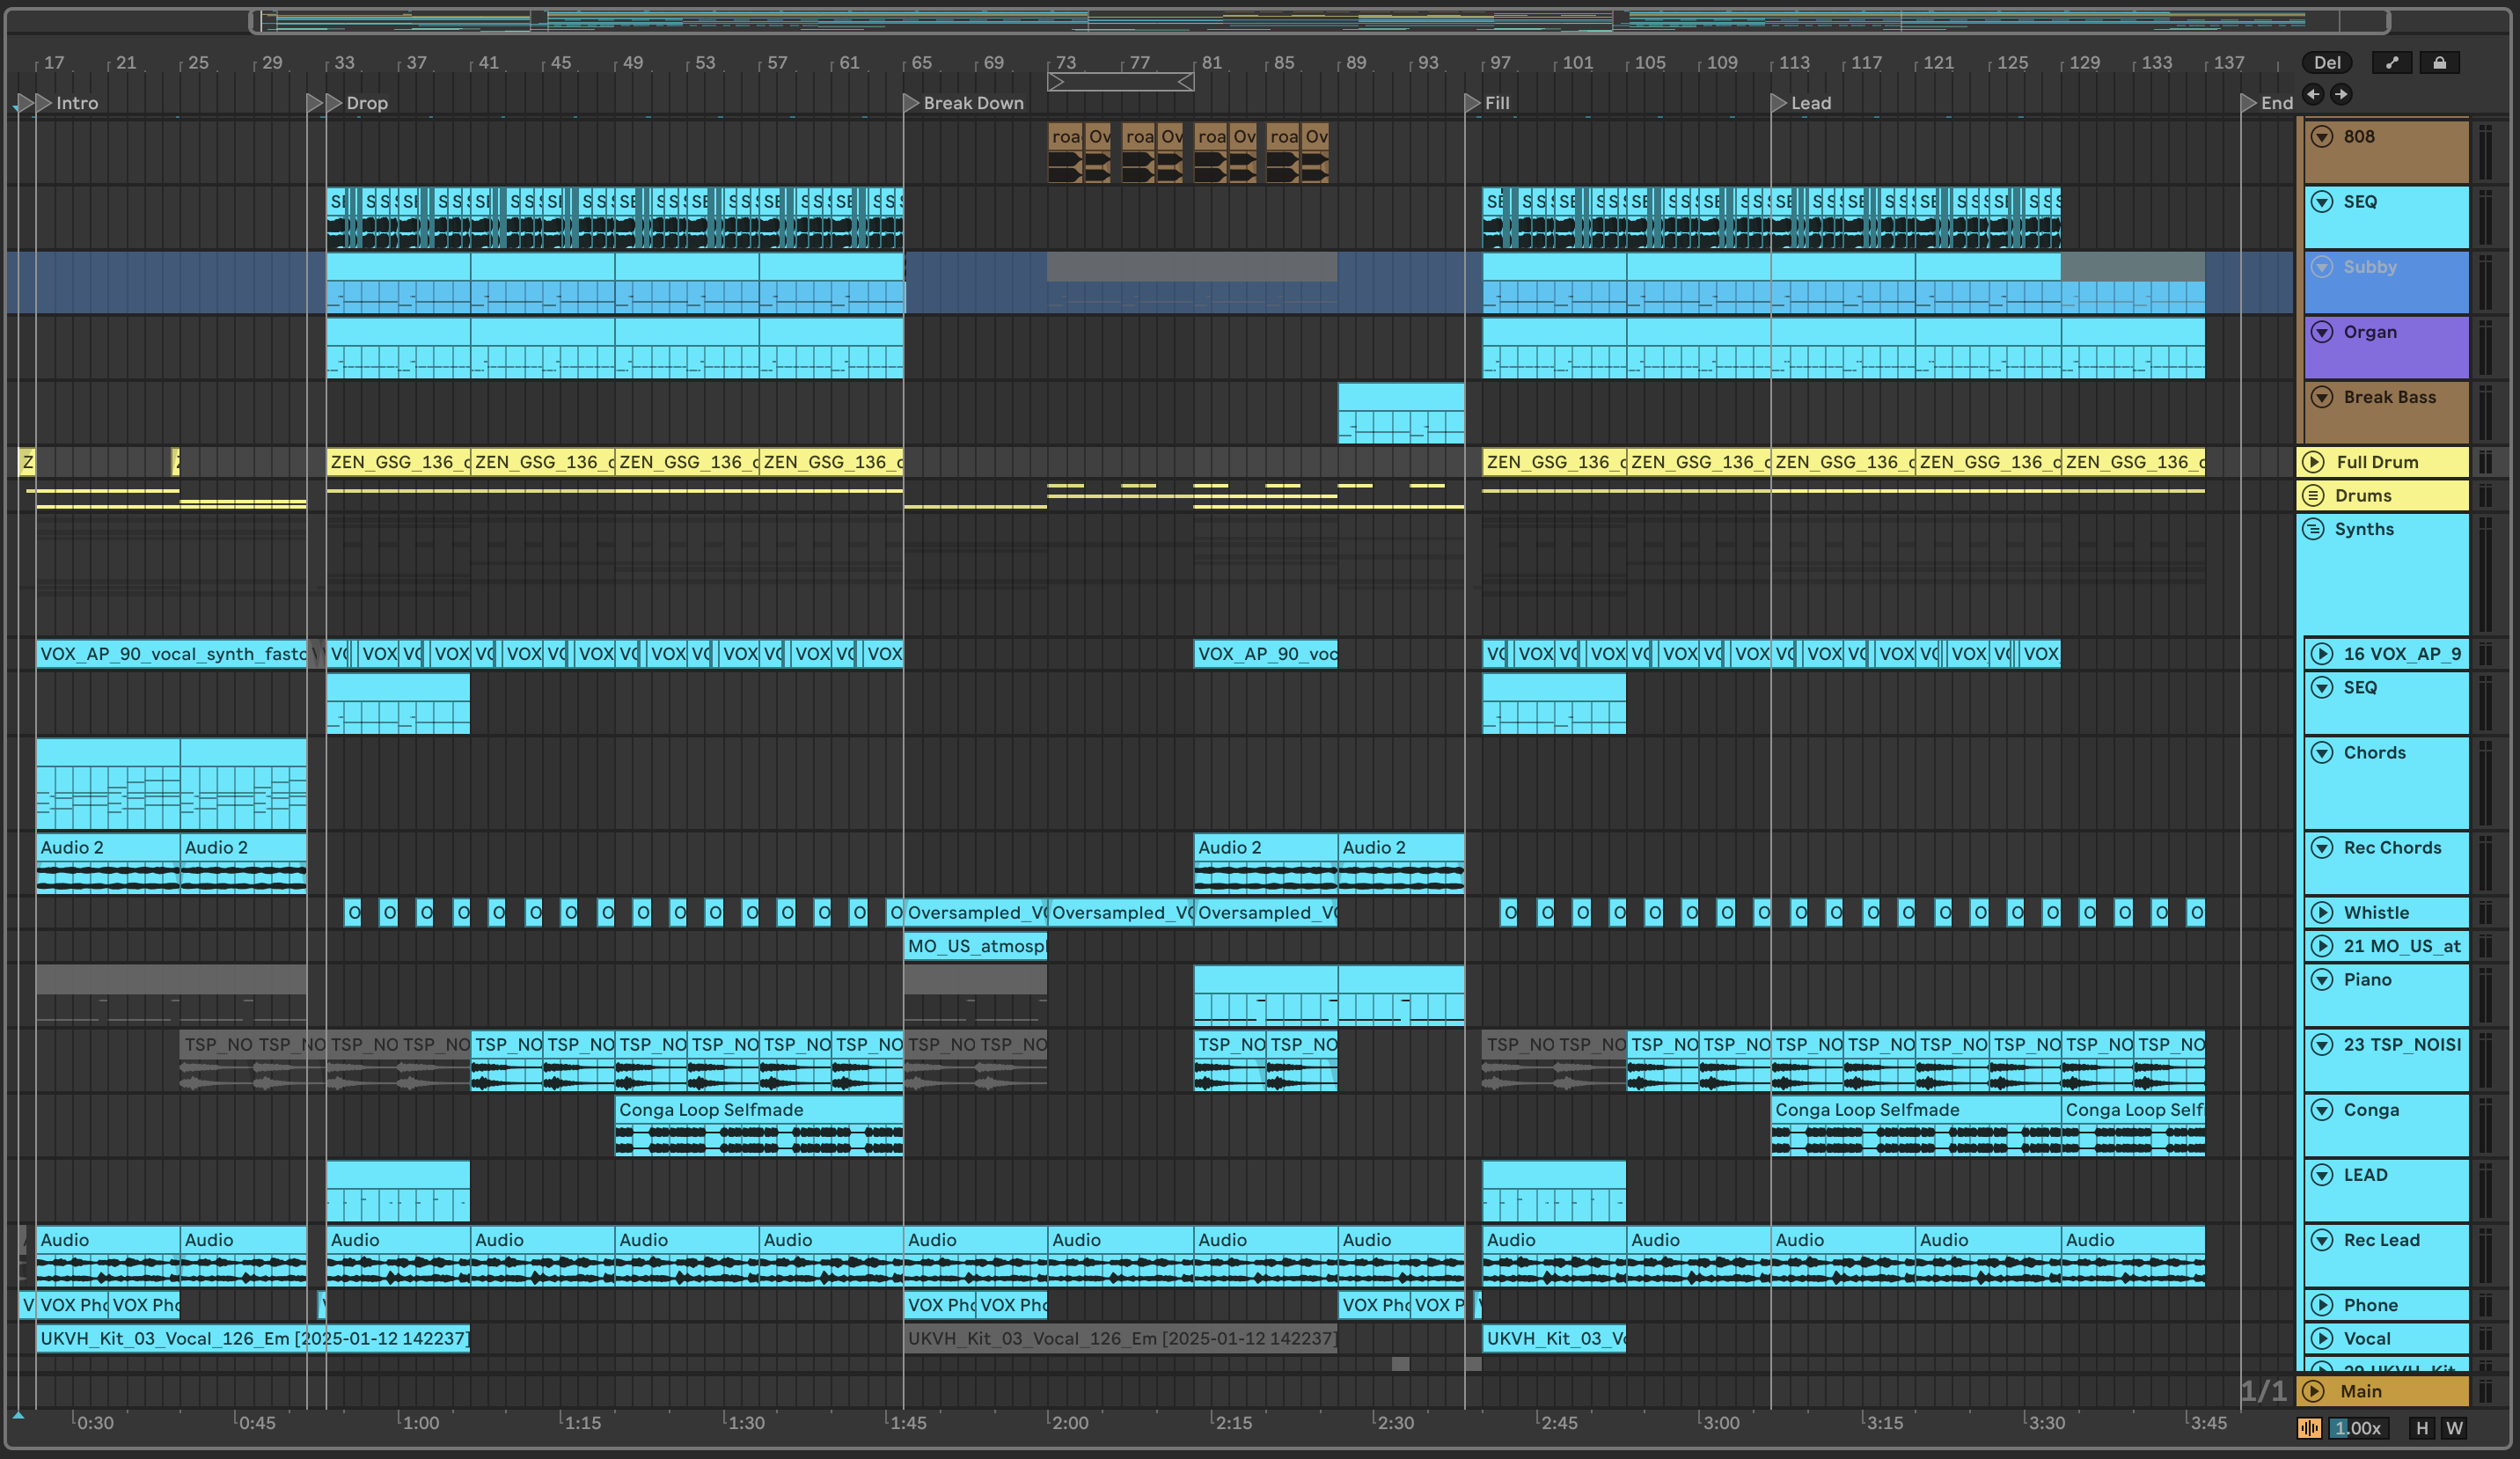Click the arrangement overview bar at top
The width and height of the screenshot is (2520, 1459).
tap(1300, 20)
